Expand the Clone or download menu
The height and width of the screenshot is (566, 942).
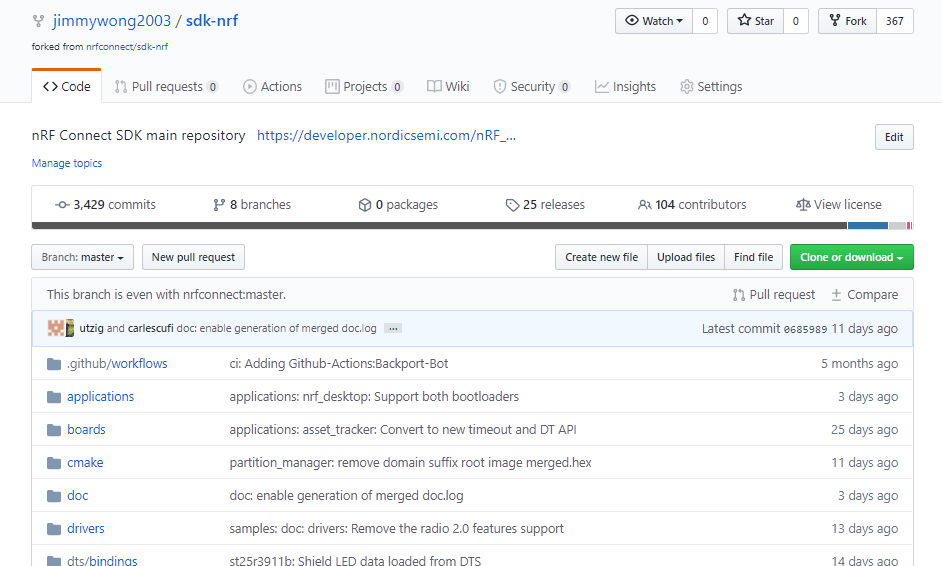click(851, 257)
